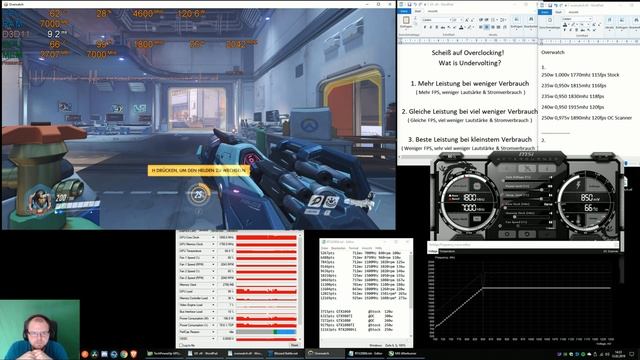640x360 pixels.
Task: Open the GPU Memory Clock sensor dropdown
Action: point(213,244)
